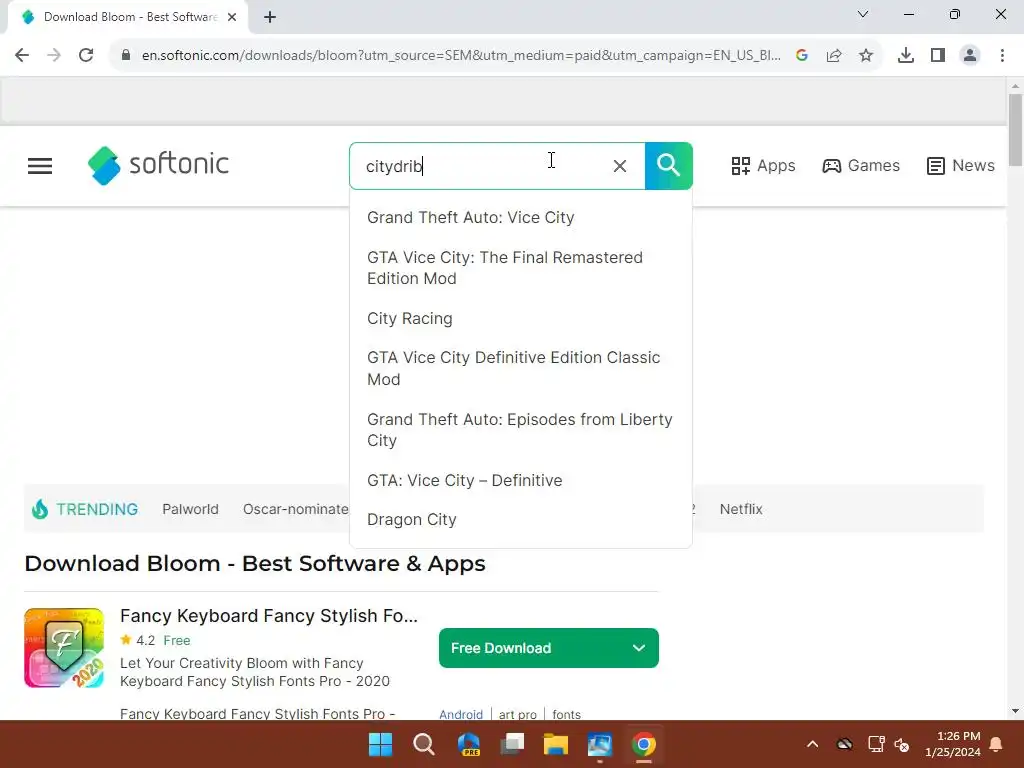
Task: Reload the current page
Action: click(x=86, y=56)
